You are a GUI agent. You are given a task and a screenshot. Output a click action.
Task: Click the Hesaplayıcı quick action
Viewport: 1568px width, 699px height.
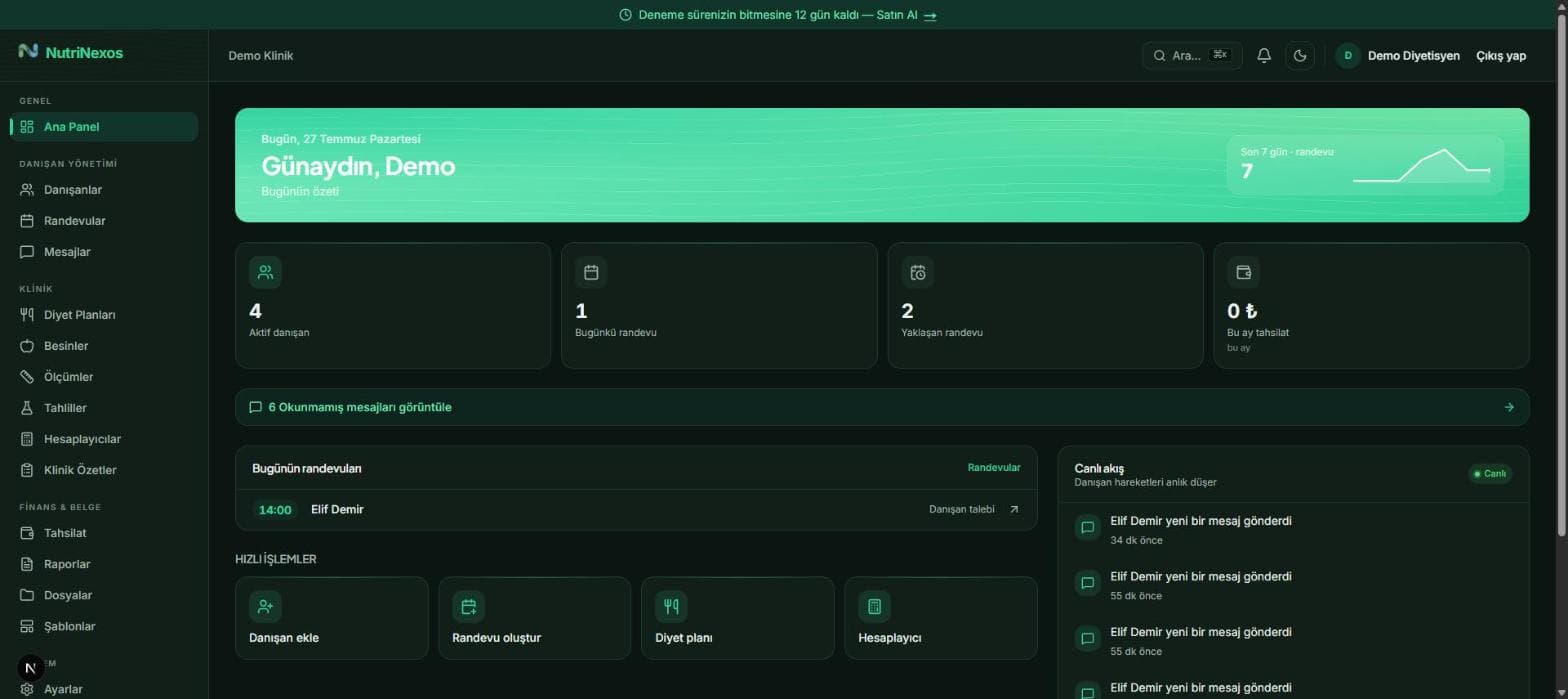[x=941, y=618]
